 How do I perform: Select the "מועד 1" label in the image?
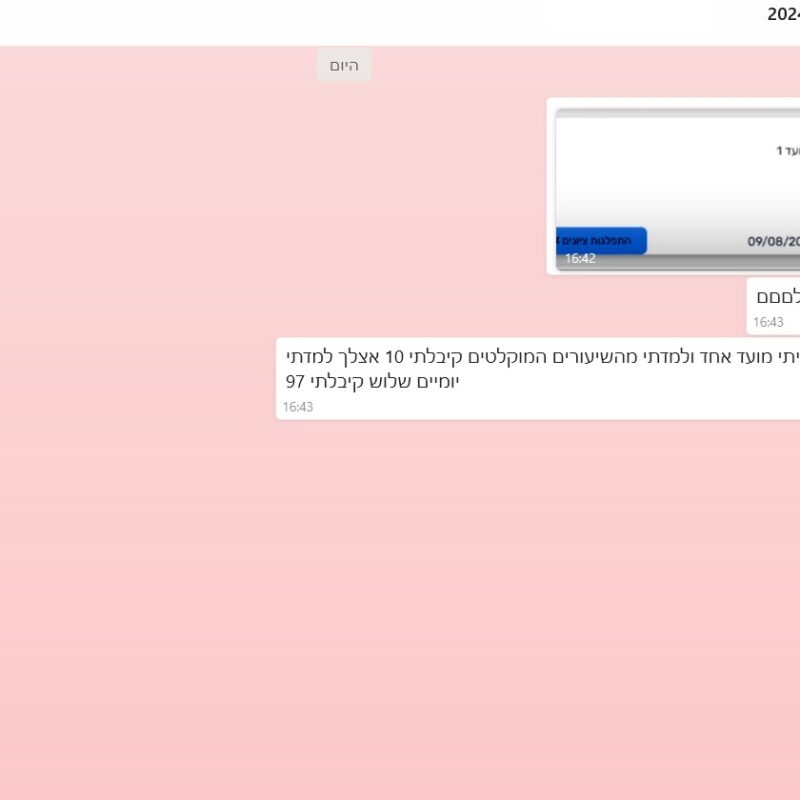788,150
